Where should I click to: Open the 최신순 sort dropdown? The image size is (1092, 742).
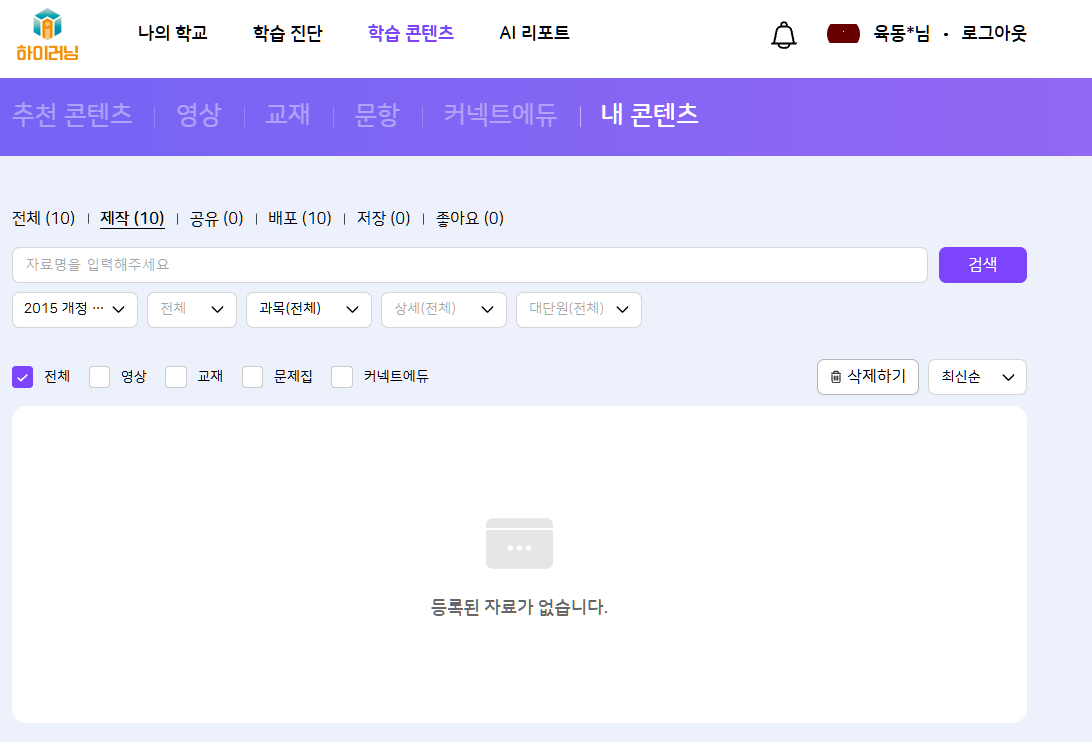[977, 377]
